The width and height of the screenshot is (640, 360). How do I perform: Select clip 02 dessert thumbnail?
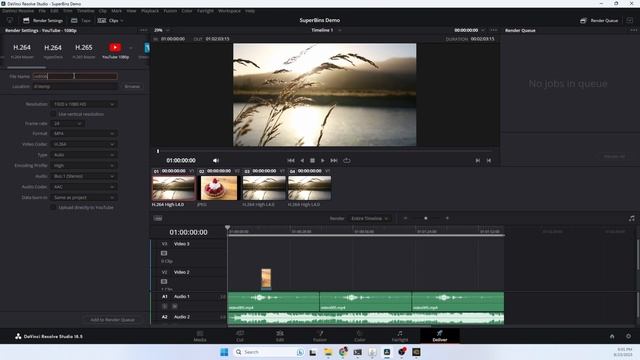click(219, 188)
